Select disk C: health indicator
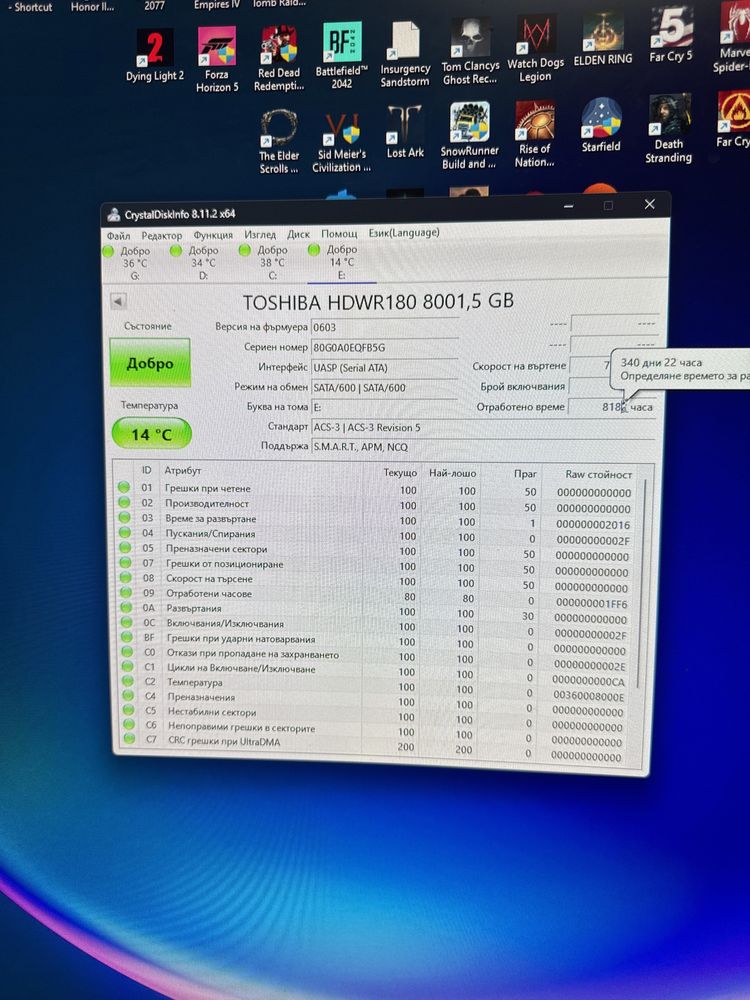This screenshot has width=750, height=1000. click(244, 250)
